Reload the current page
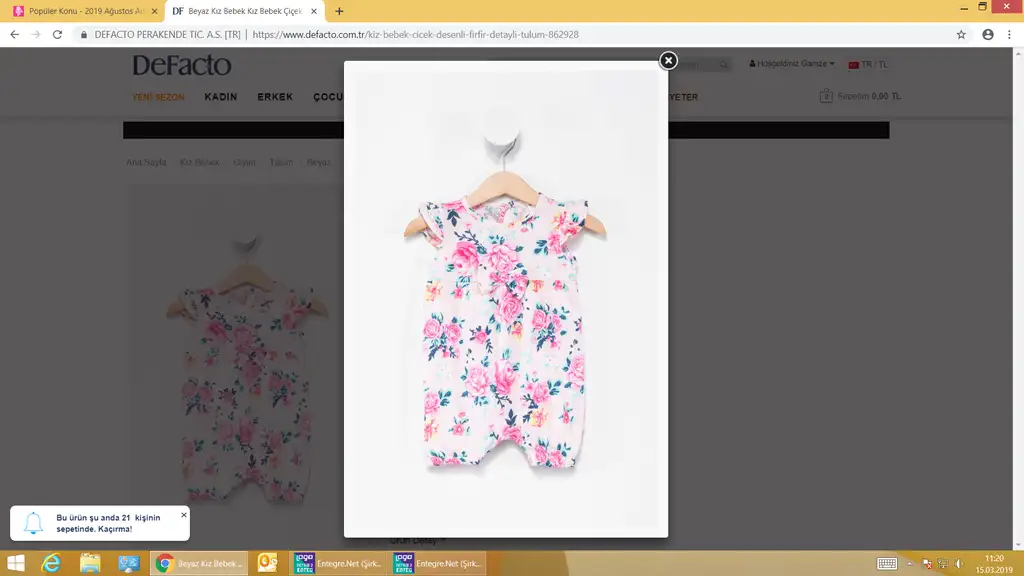1024x576 pixels. coord(57,35)
